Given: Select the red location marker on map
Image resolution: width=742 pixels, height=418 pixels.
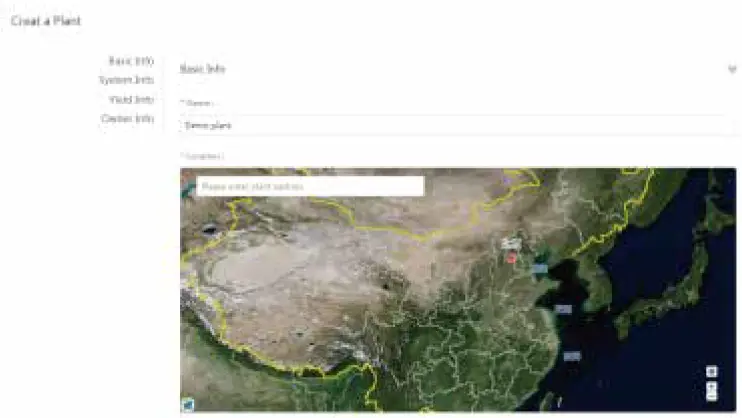Looking at the screenshot, I should pyautogui.click(x=511, y=258).
